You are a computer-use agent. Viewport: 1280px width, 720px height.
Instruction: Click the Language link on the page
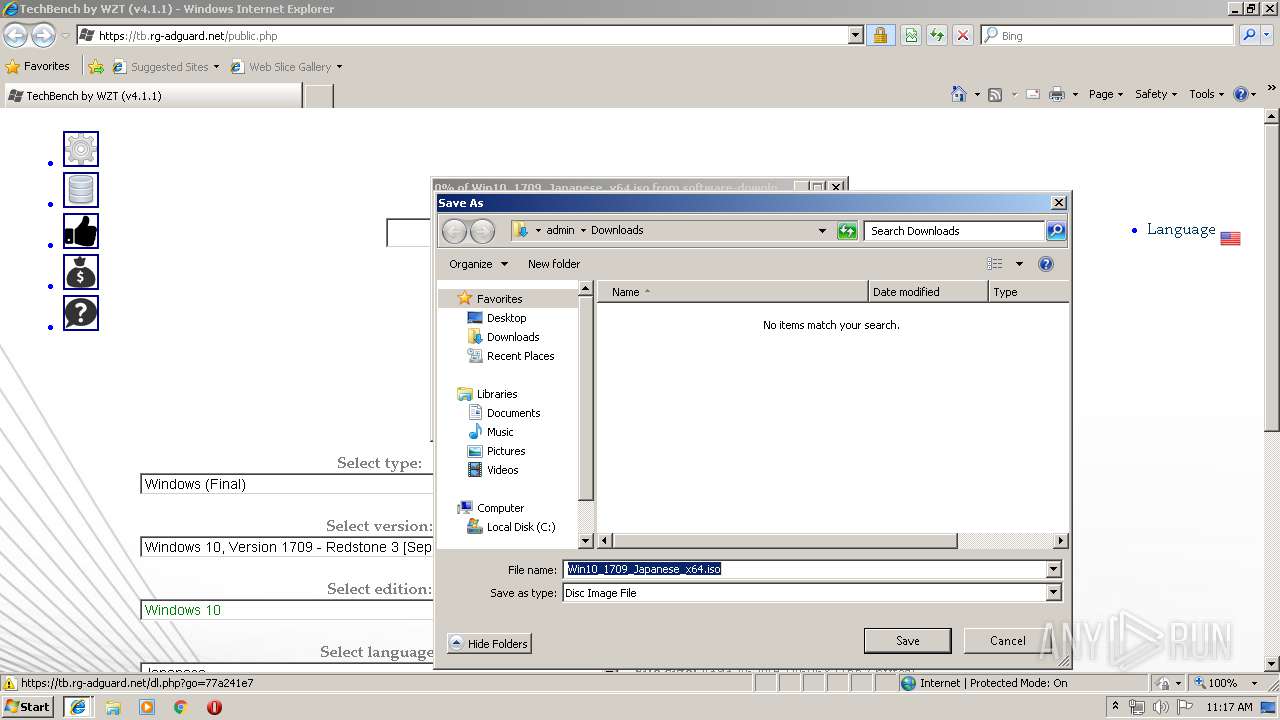click(x=1181, y=229)
